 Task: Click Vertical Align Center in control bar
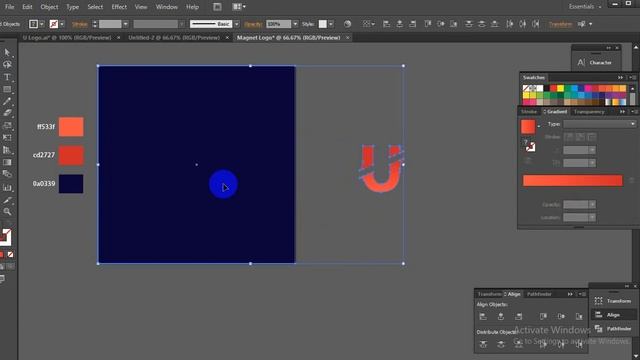click(441, 24)
